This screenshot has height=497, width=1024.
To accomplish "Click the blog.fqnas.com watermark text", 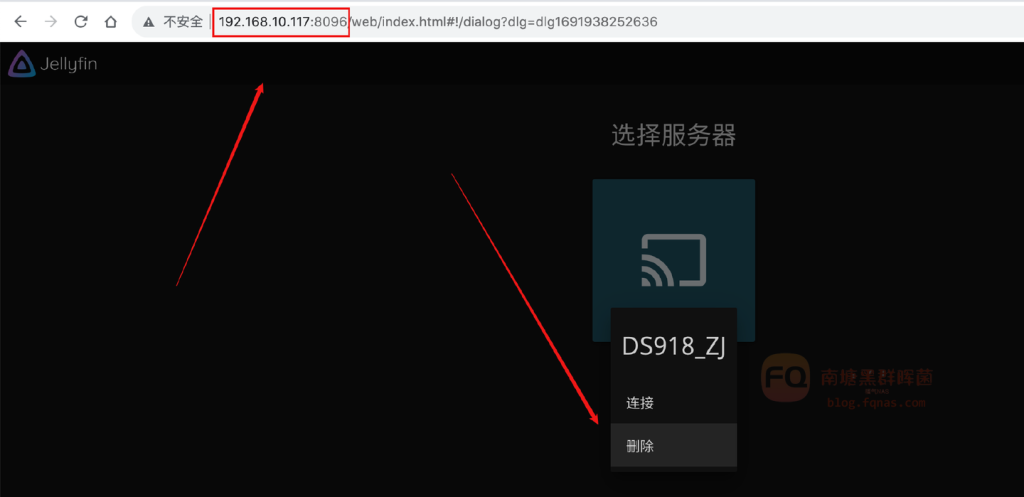I will pos(876,403).
